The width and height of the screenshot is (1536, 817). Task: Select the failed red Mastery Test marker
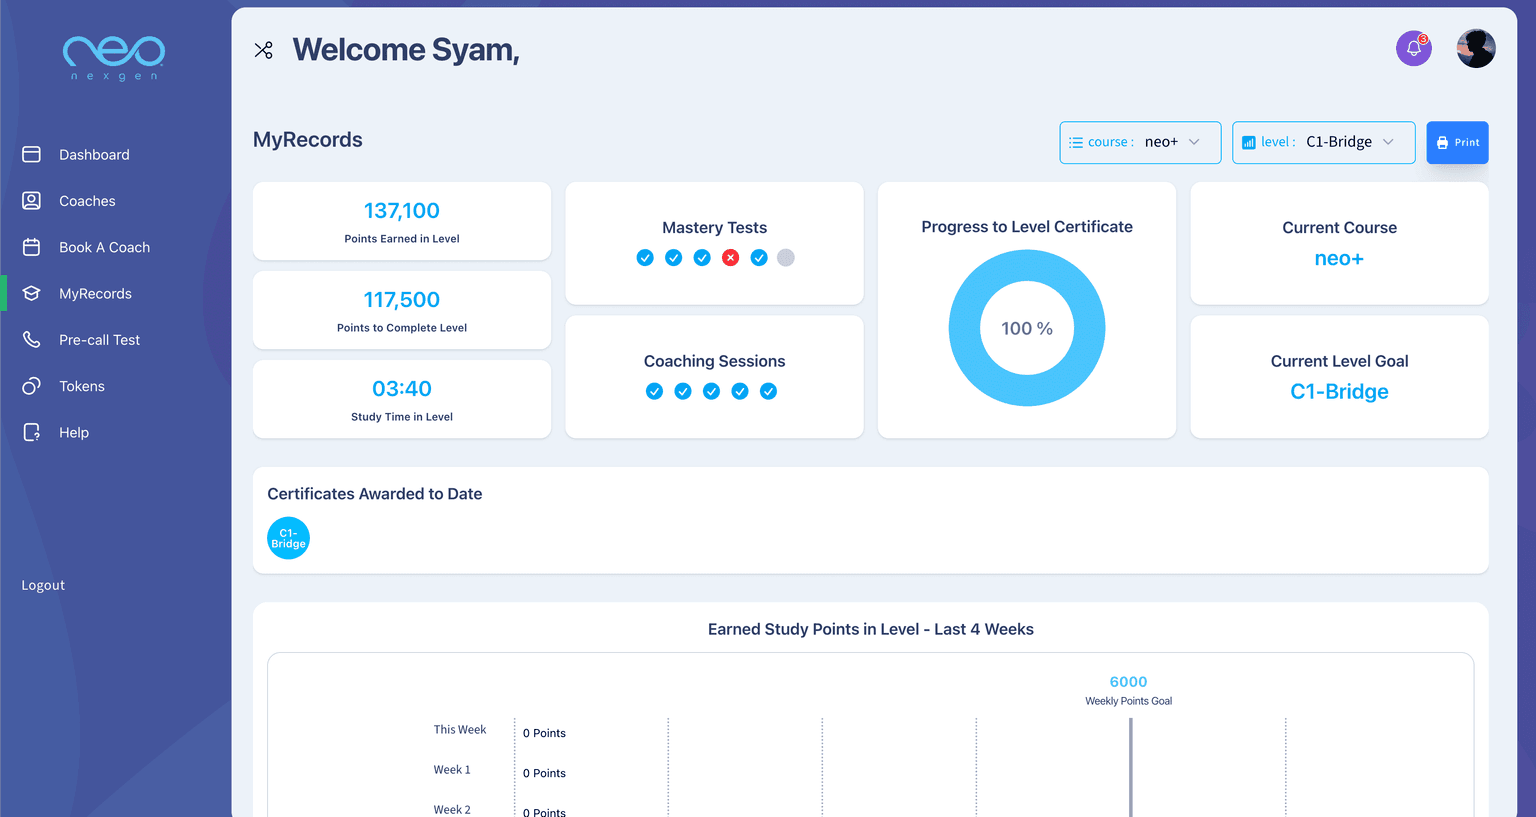(731, 258)
